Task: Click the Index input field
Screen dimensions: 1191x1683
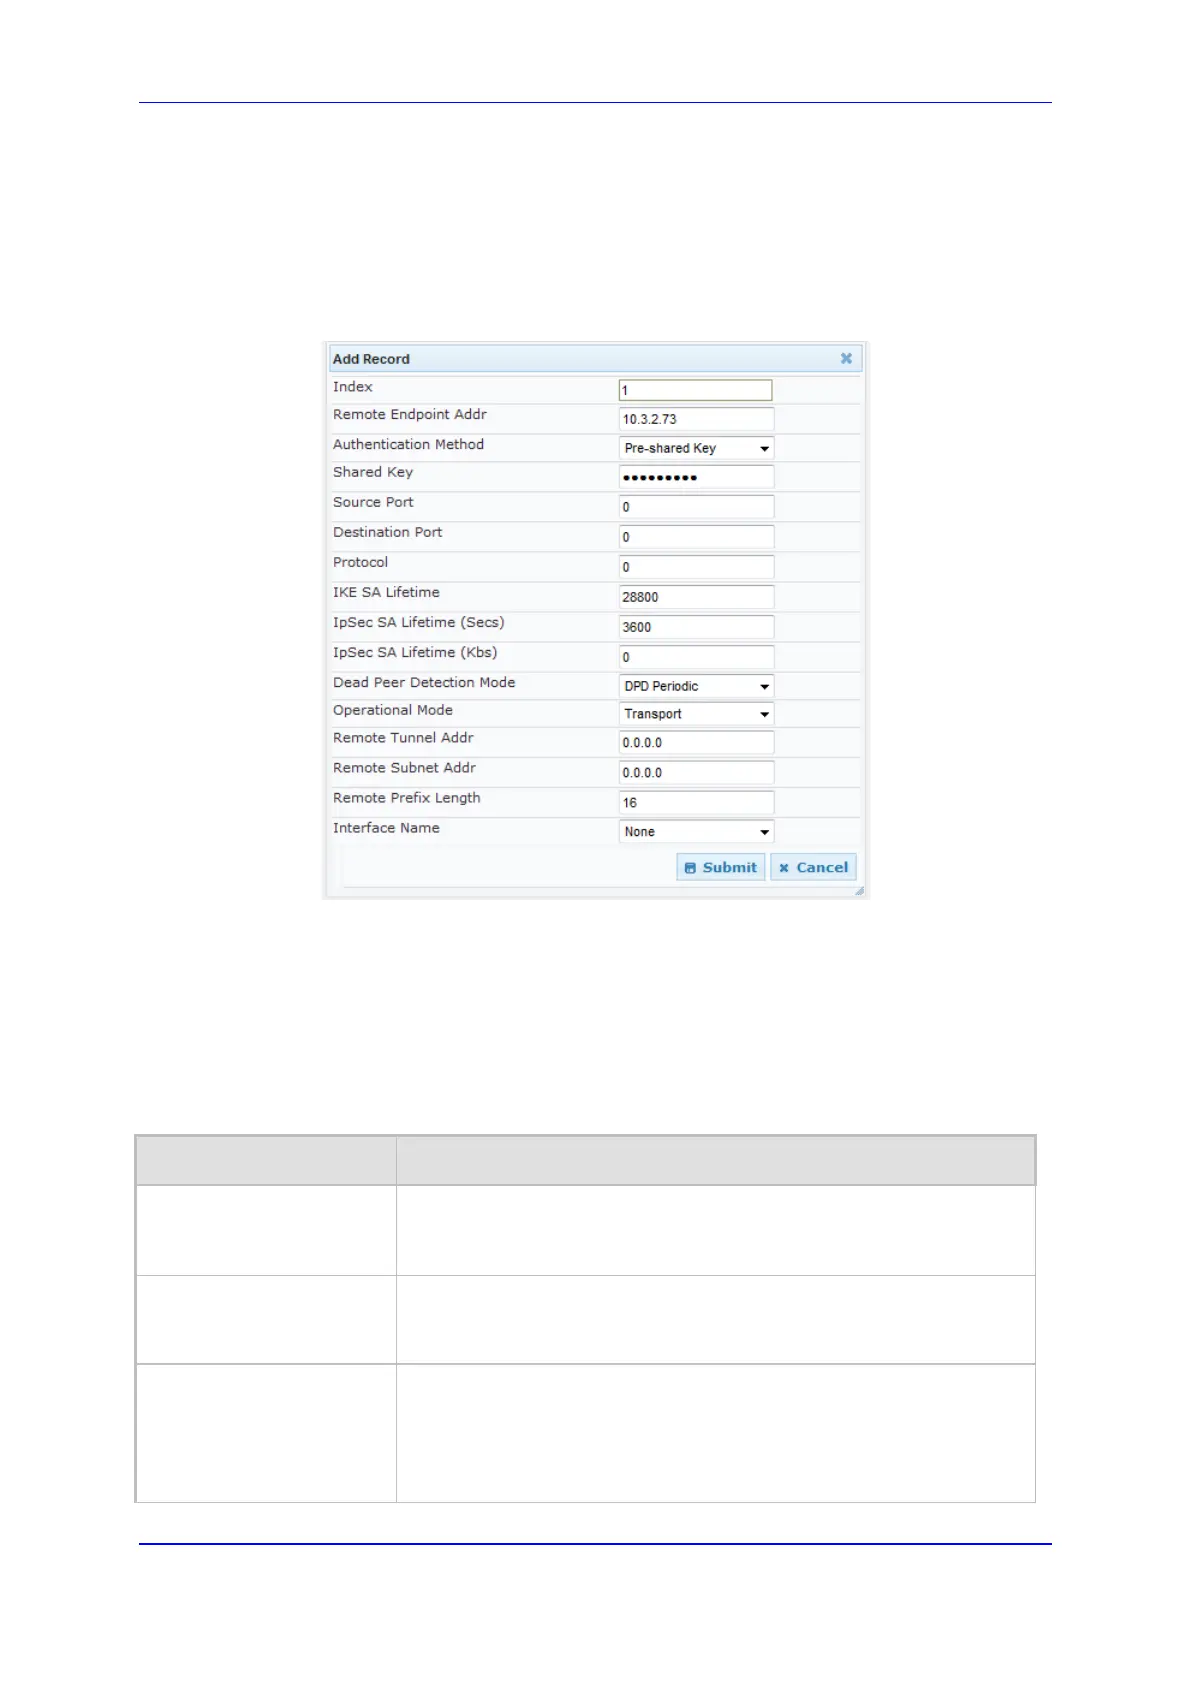Action: [x=696, y=390]
